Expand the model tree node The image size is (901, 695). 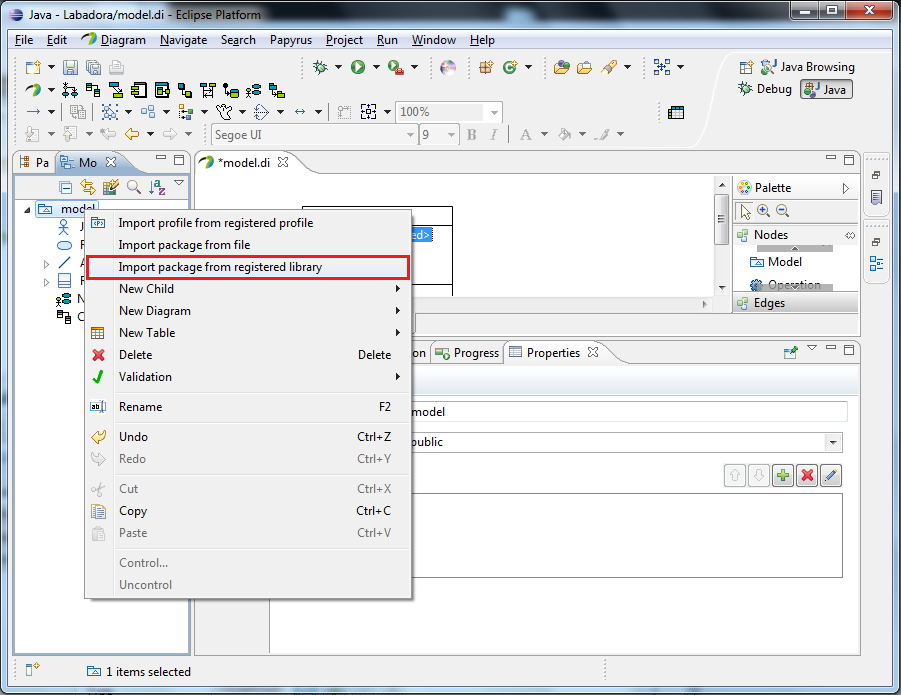pyautogui.click(x=26, y=209)
